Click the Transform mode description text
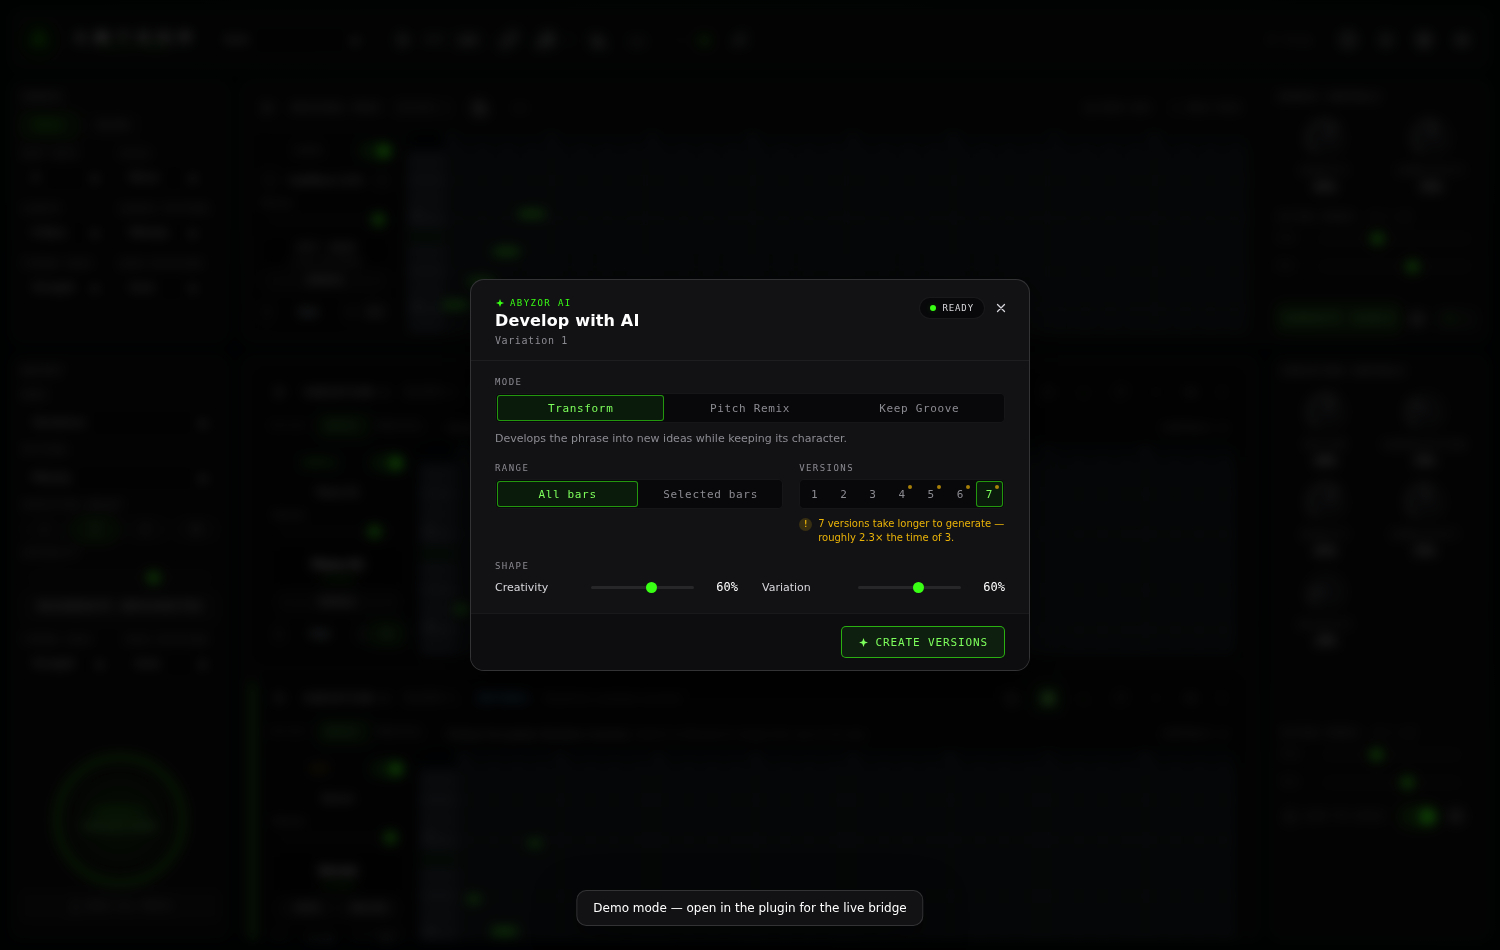 click(x=671, y=438)
